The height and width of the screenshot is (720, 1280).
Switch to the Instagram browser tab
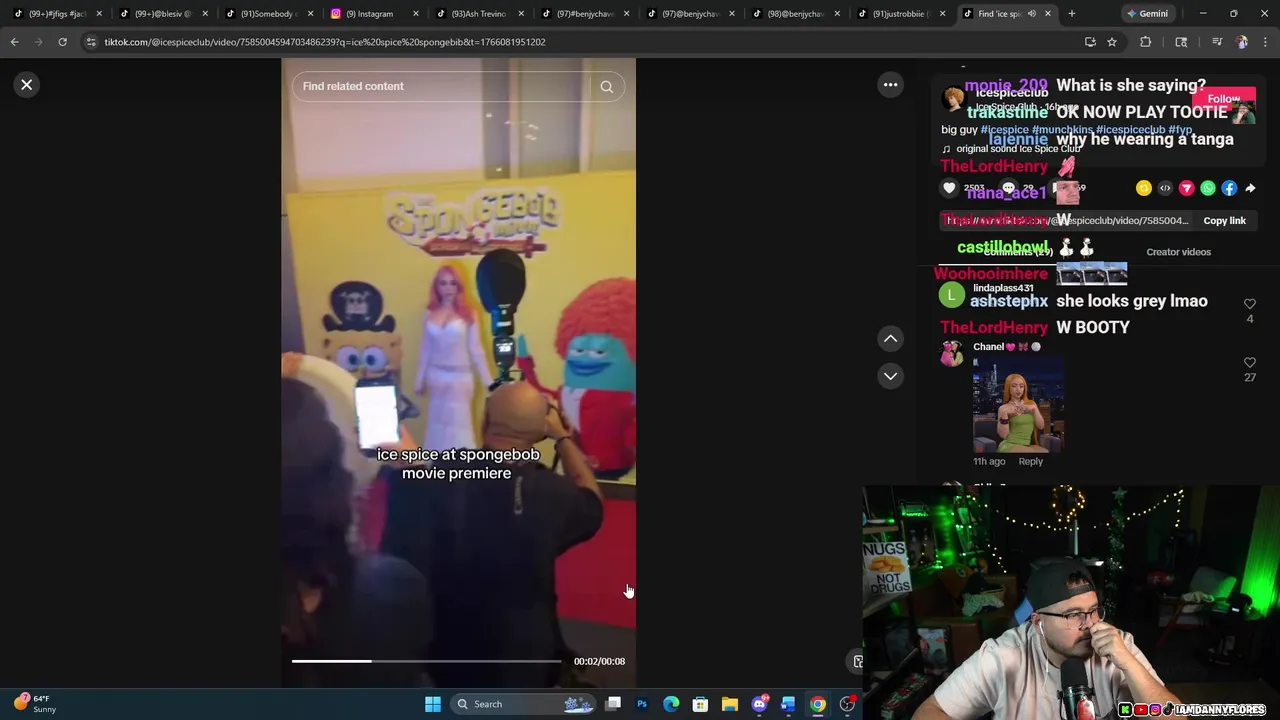click(x=375, y=14)
